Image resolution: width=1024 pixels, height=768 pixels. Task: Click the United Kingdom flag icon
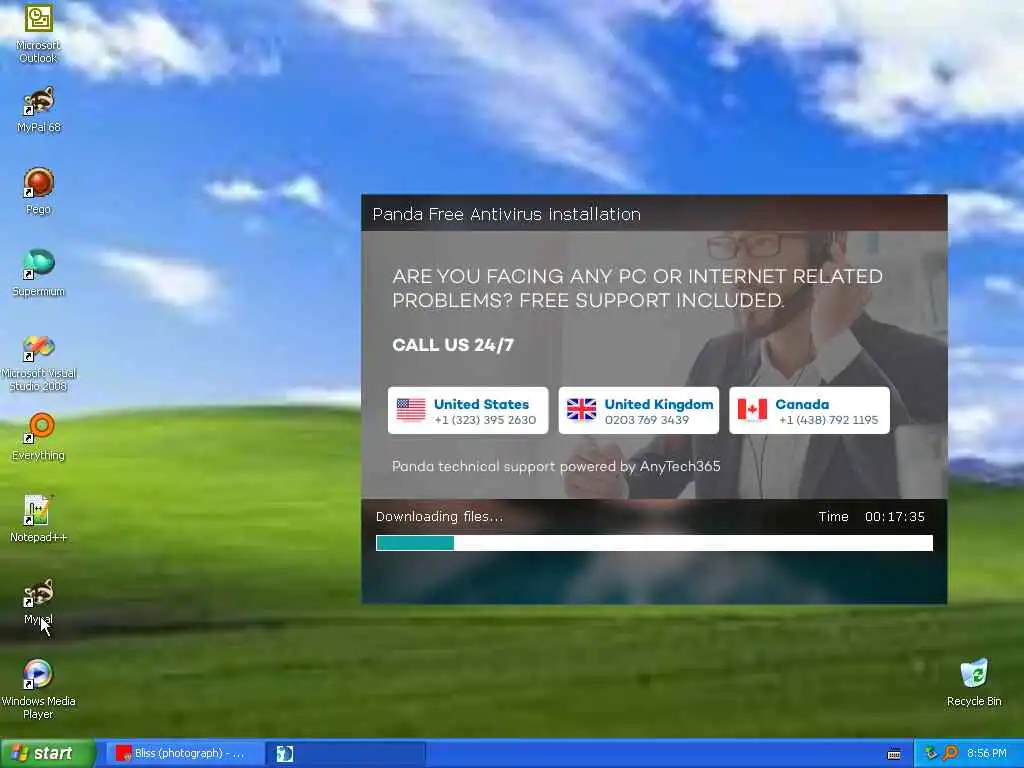[581, 410]
